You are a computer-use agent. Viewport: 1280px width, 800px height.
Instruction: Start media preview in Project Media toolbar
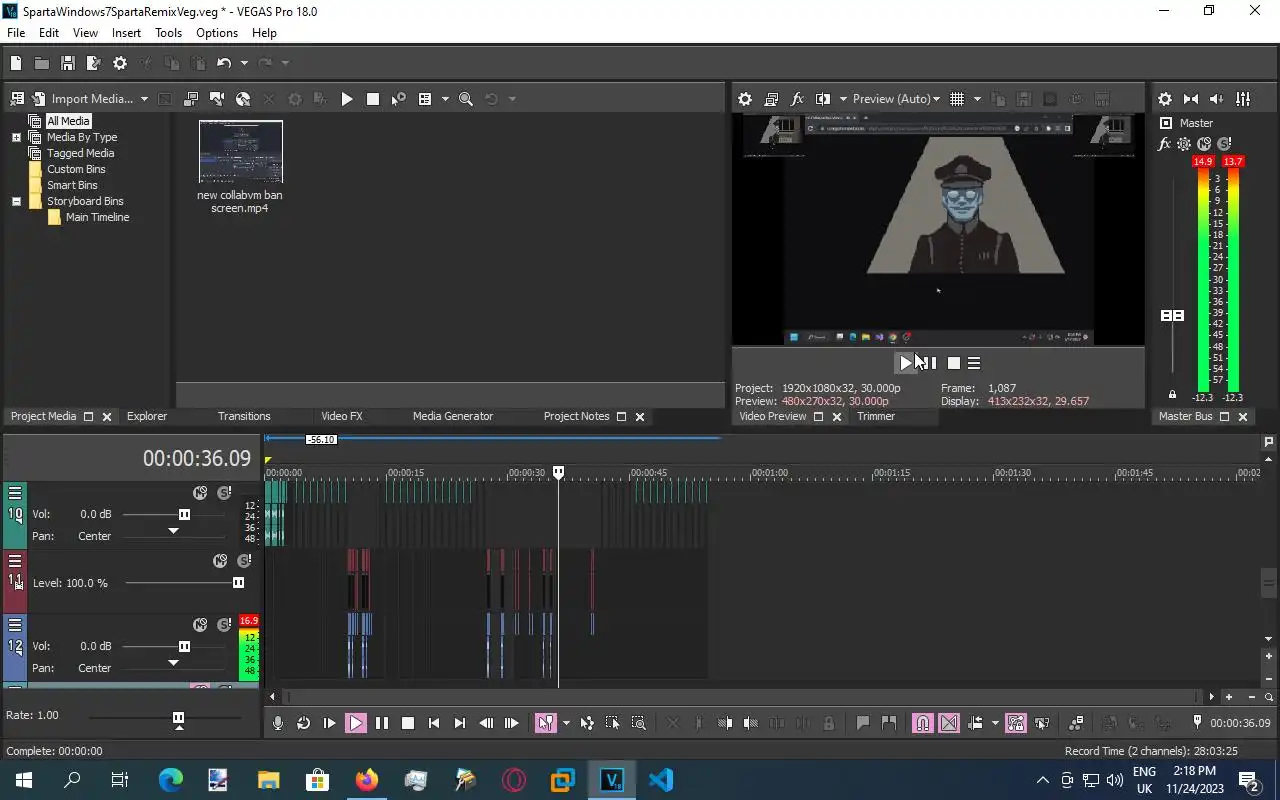point(347,99)
